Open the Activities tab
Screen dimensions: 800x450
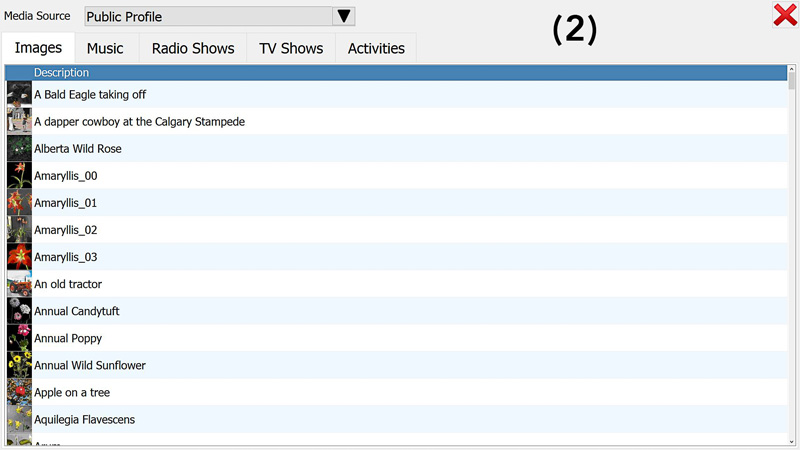[376, 48]
